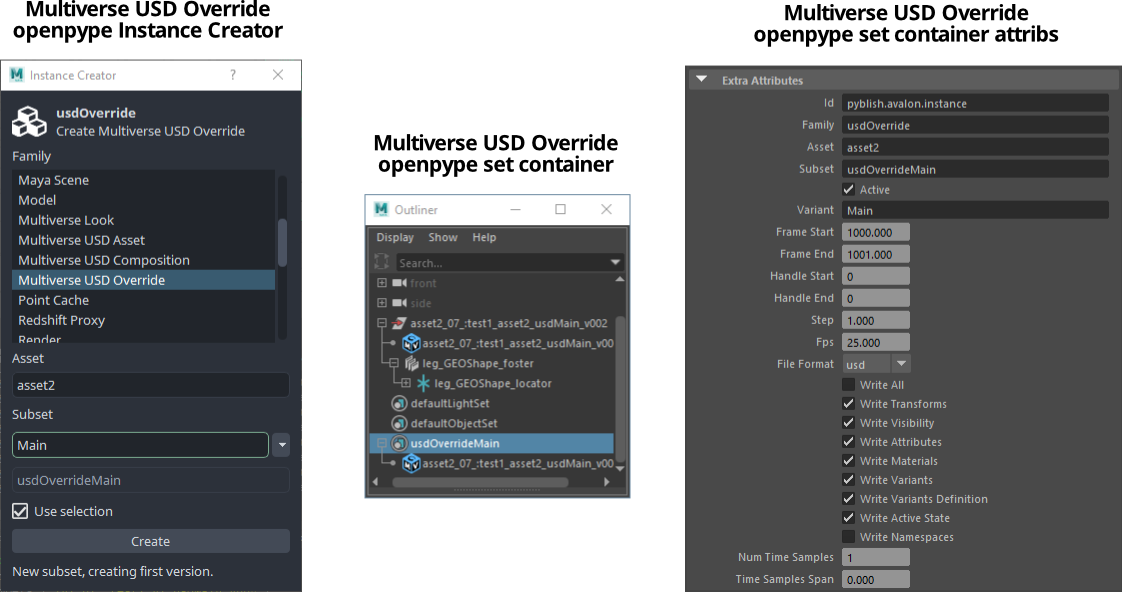This screenshot has height=592, width=1122.
Task: Select the Point Cache family
Action: (x=143, y=300)
